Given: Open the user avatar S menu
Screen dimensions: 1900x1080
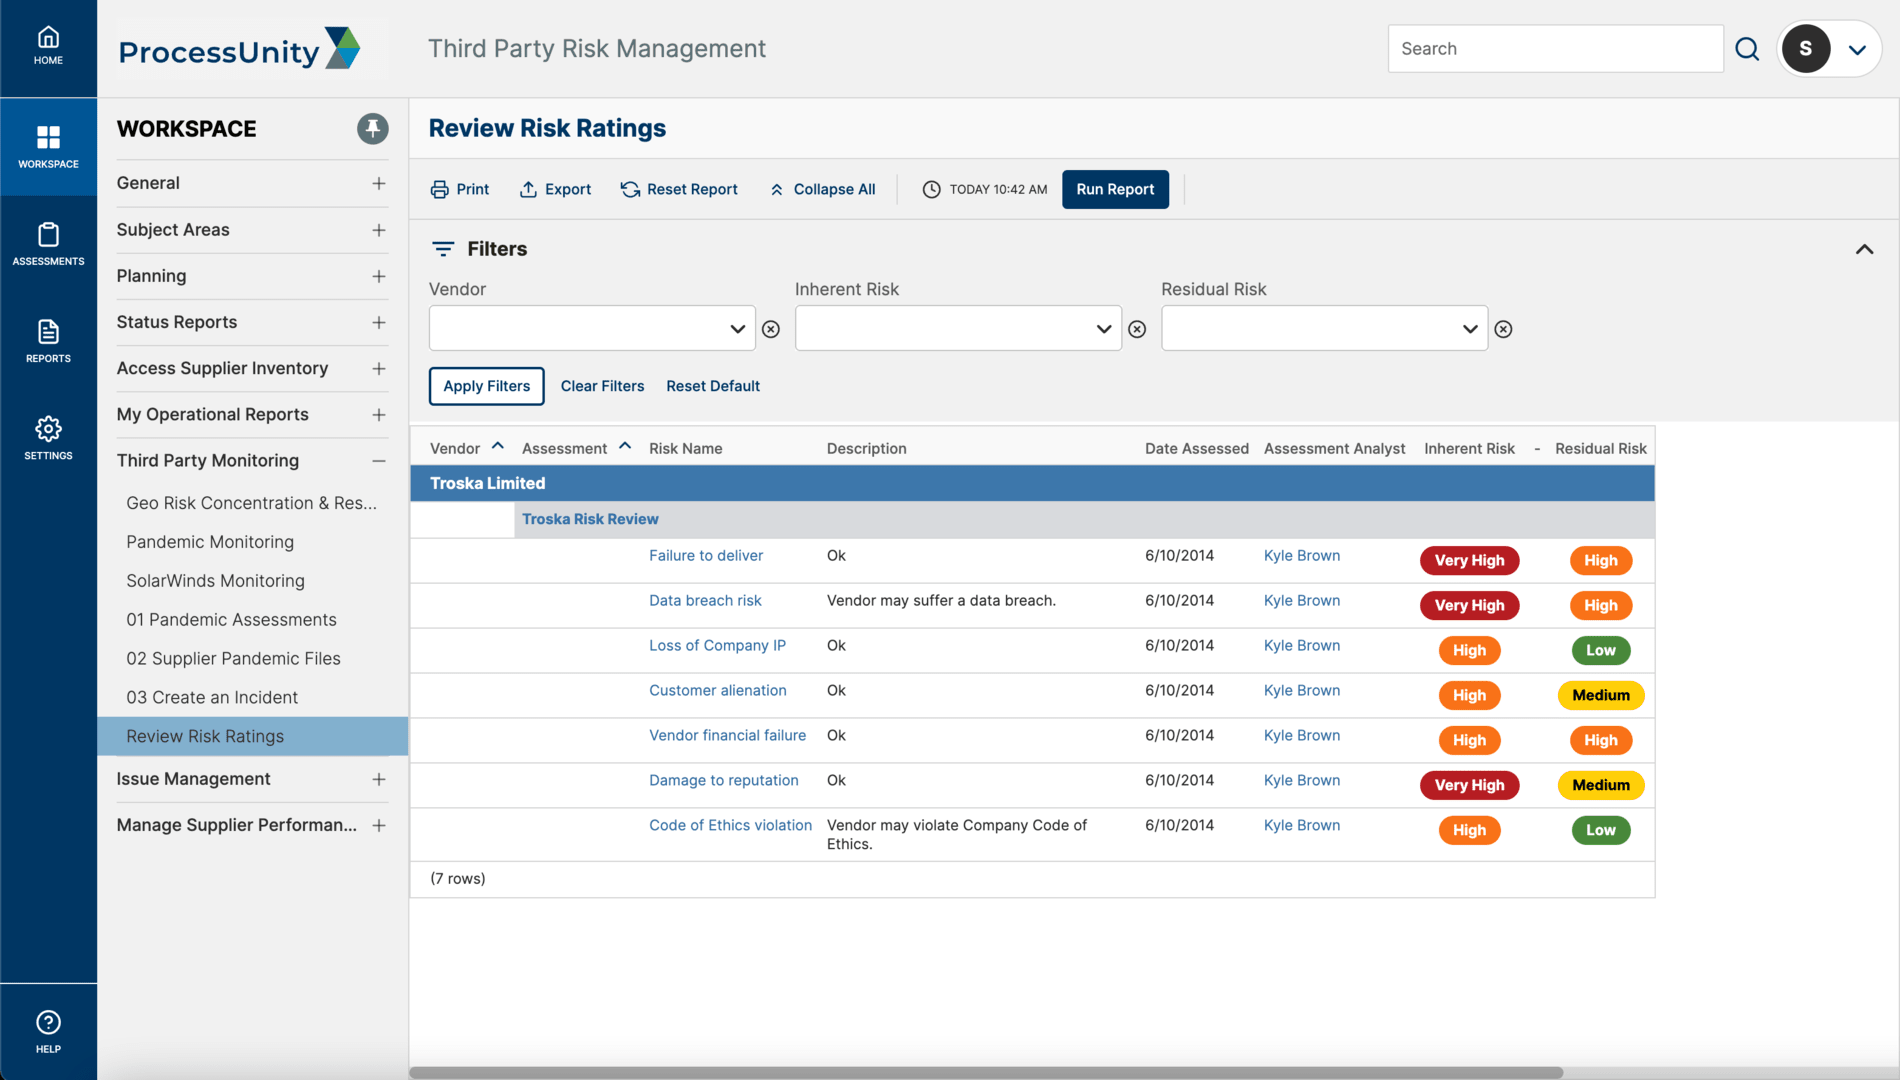Looking at the screenshot, I should [x=1806, y=49].
